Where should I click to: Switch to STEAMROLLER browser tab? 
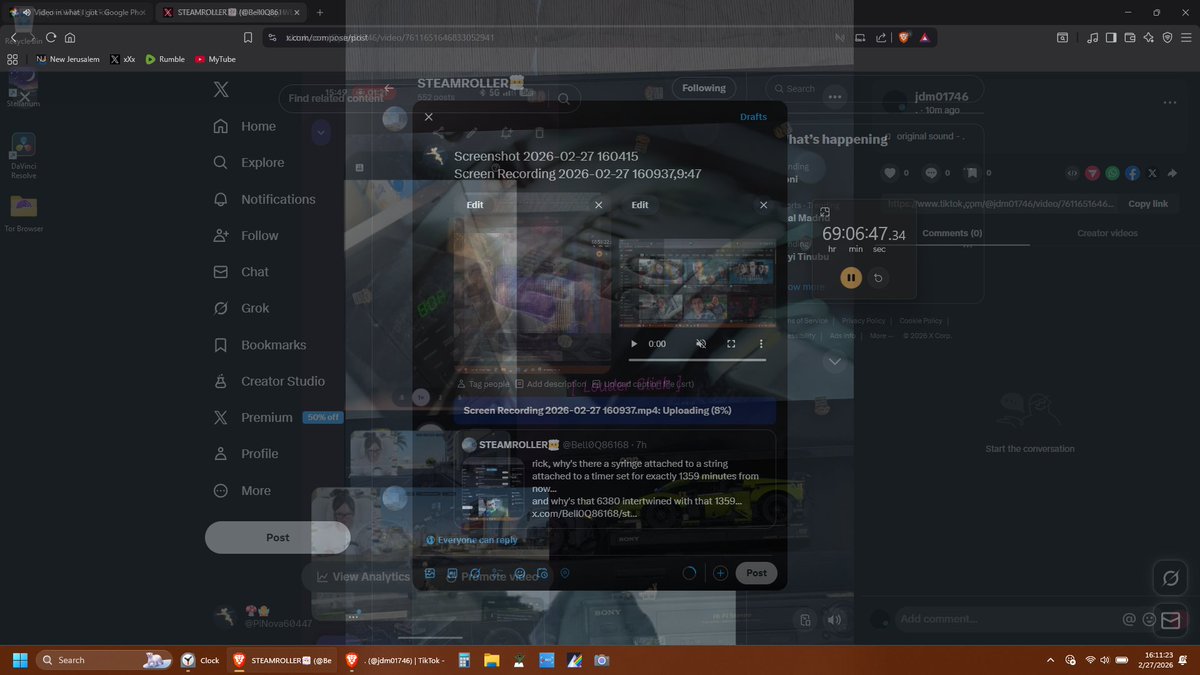coord(232,12)
